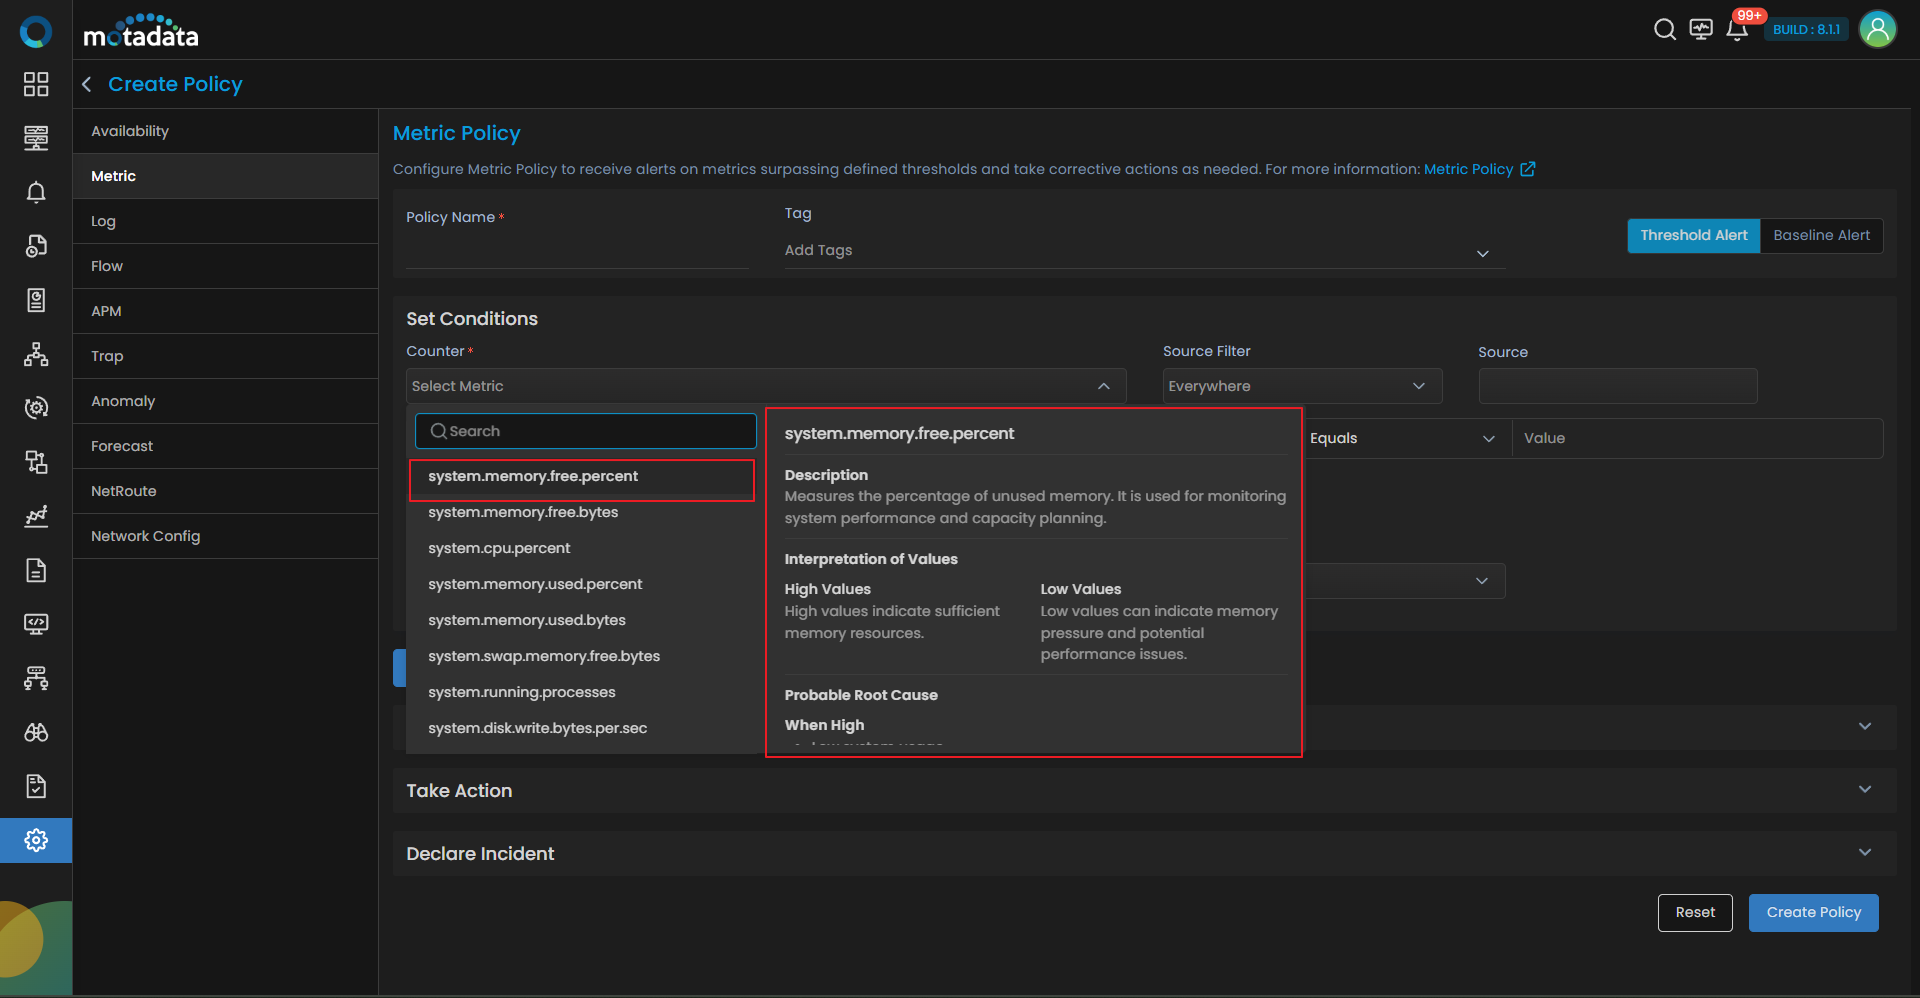Open the settings gear in left sidebar
The width and height of the screenshot is (1920, 998).
click(x=36, y=840)
